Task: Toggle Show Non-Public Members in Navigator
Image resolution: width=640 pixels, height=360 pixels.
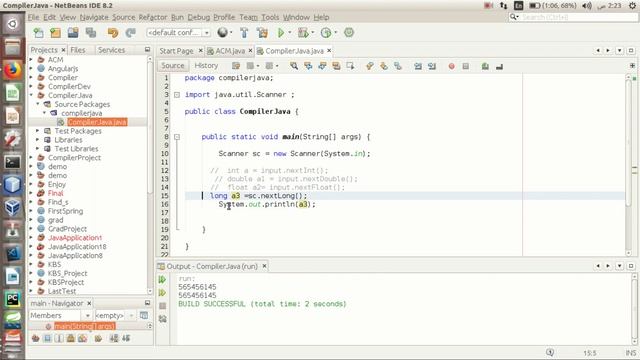Action: (71, 338)
